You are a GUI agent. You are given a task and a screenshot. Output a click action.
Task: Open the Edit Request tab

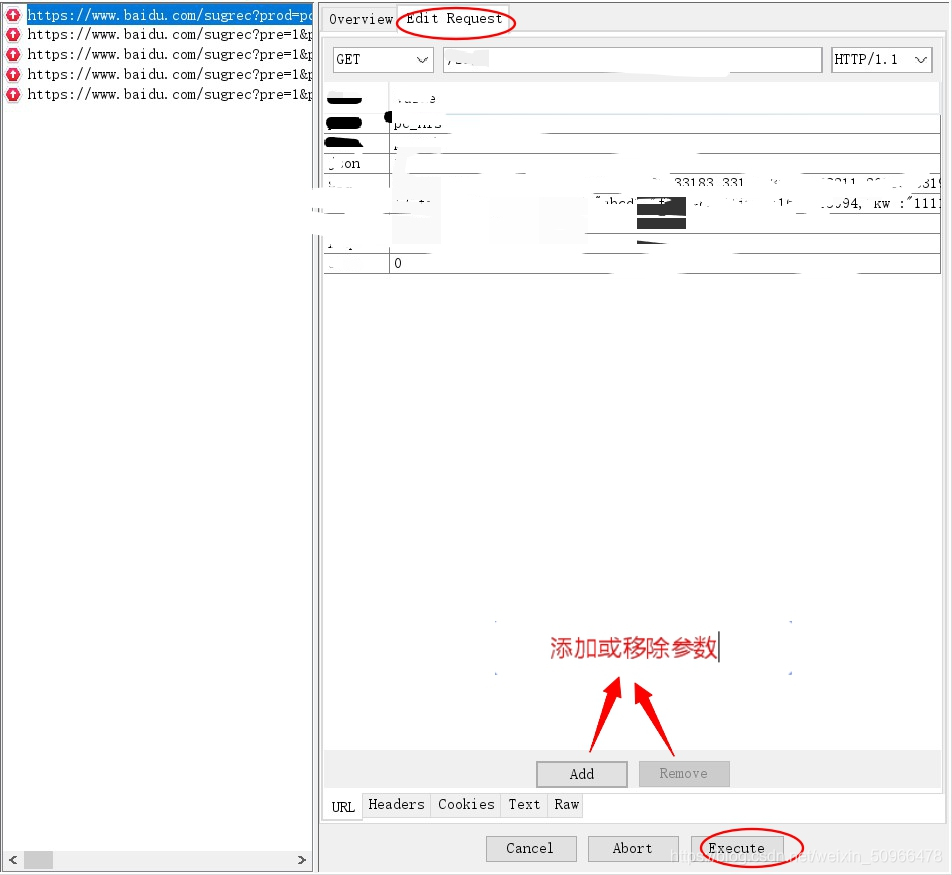coord(454,18)
